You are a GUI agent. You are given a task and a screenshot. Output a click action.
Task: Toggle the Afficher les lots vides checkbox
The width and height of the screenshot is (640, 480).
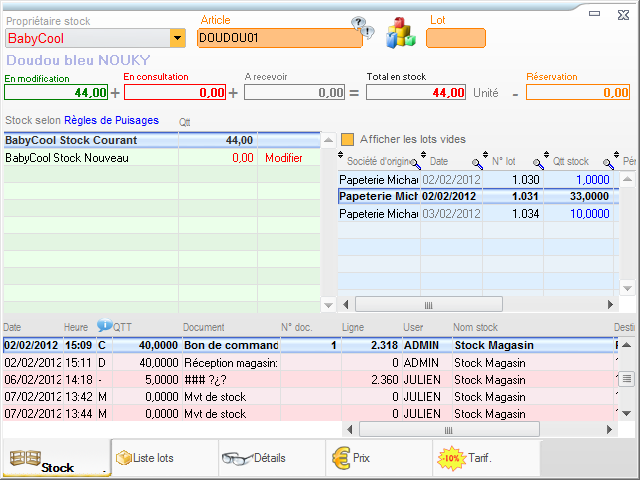click(348, 139)
